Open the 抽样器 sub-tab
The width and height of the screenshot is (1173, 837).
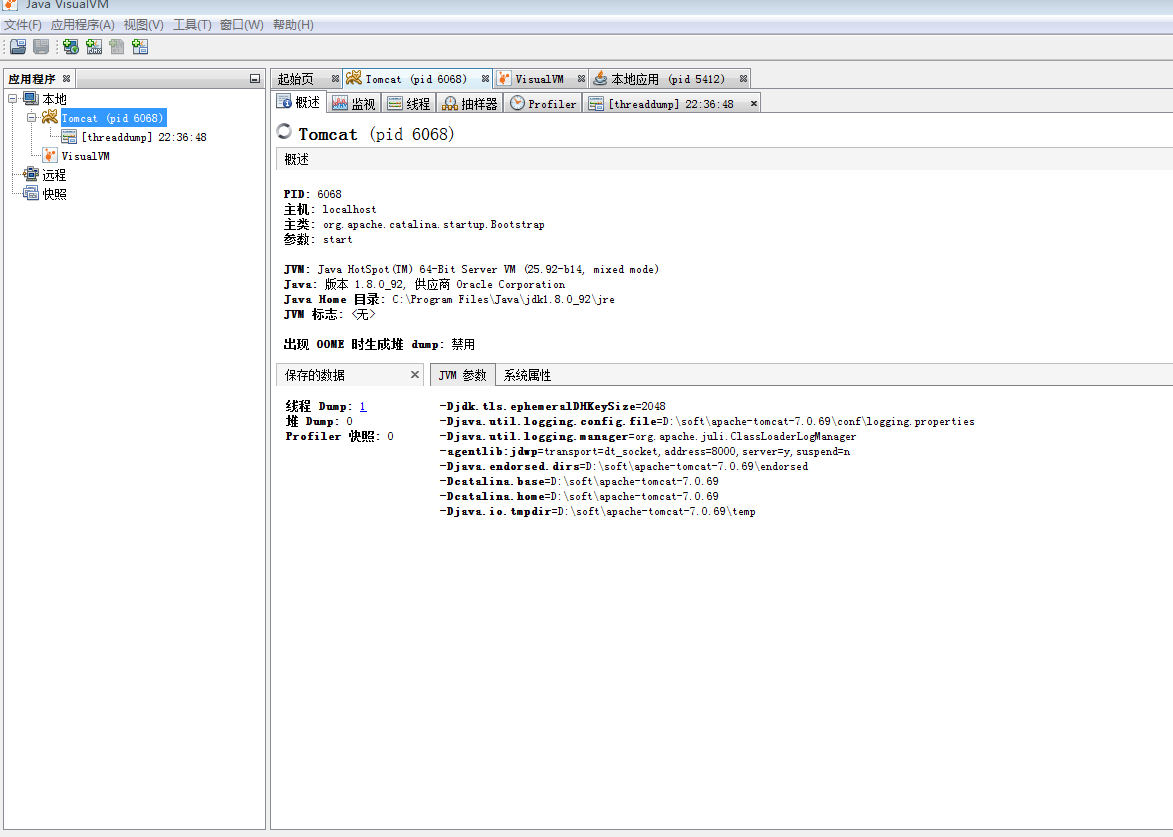pos(470,104)
